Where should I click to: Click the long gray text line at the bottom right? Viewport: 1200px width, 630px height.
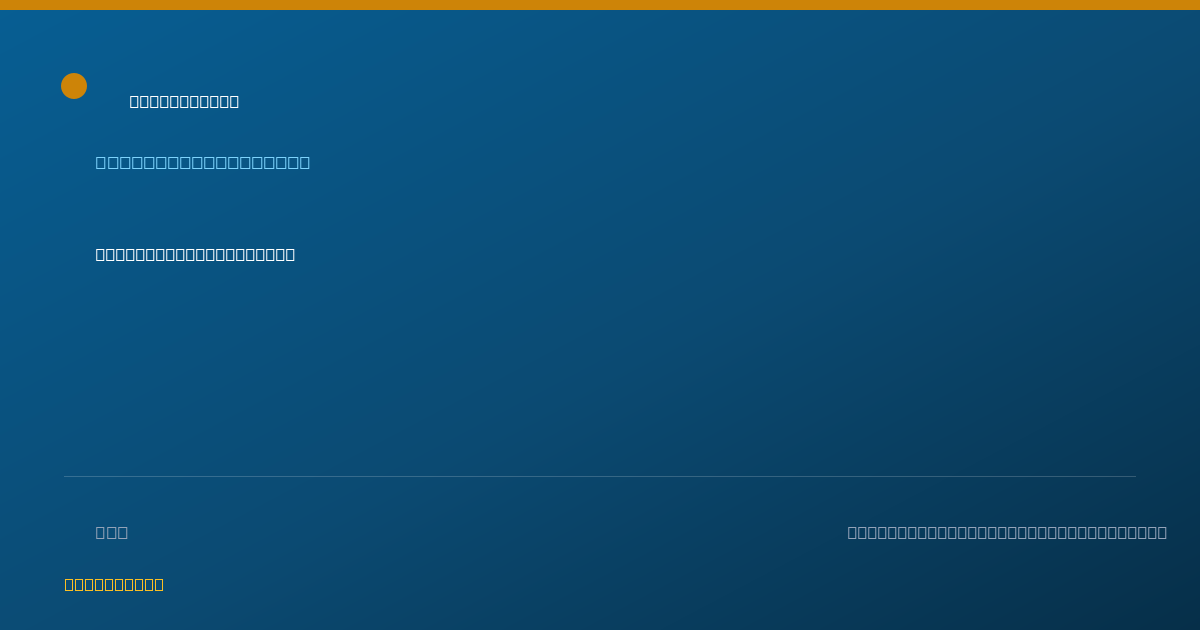click(x=1007, y=532)
